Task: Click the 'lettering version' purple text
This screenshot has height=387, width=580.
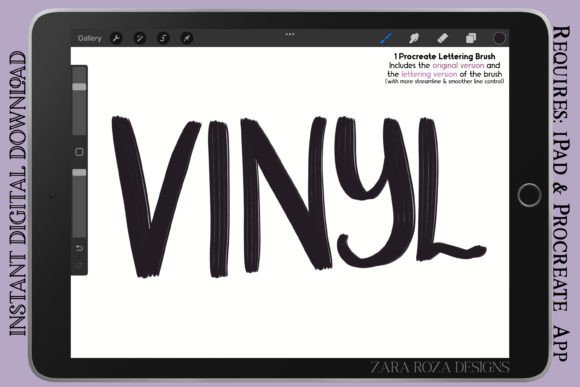Action: (x=429, y=74)
